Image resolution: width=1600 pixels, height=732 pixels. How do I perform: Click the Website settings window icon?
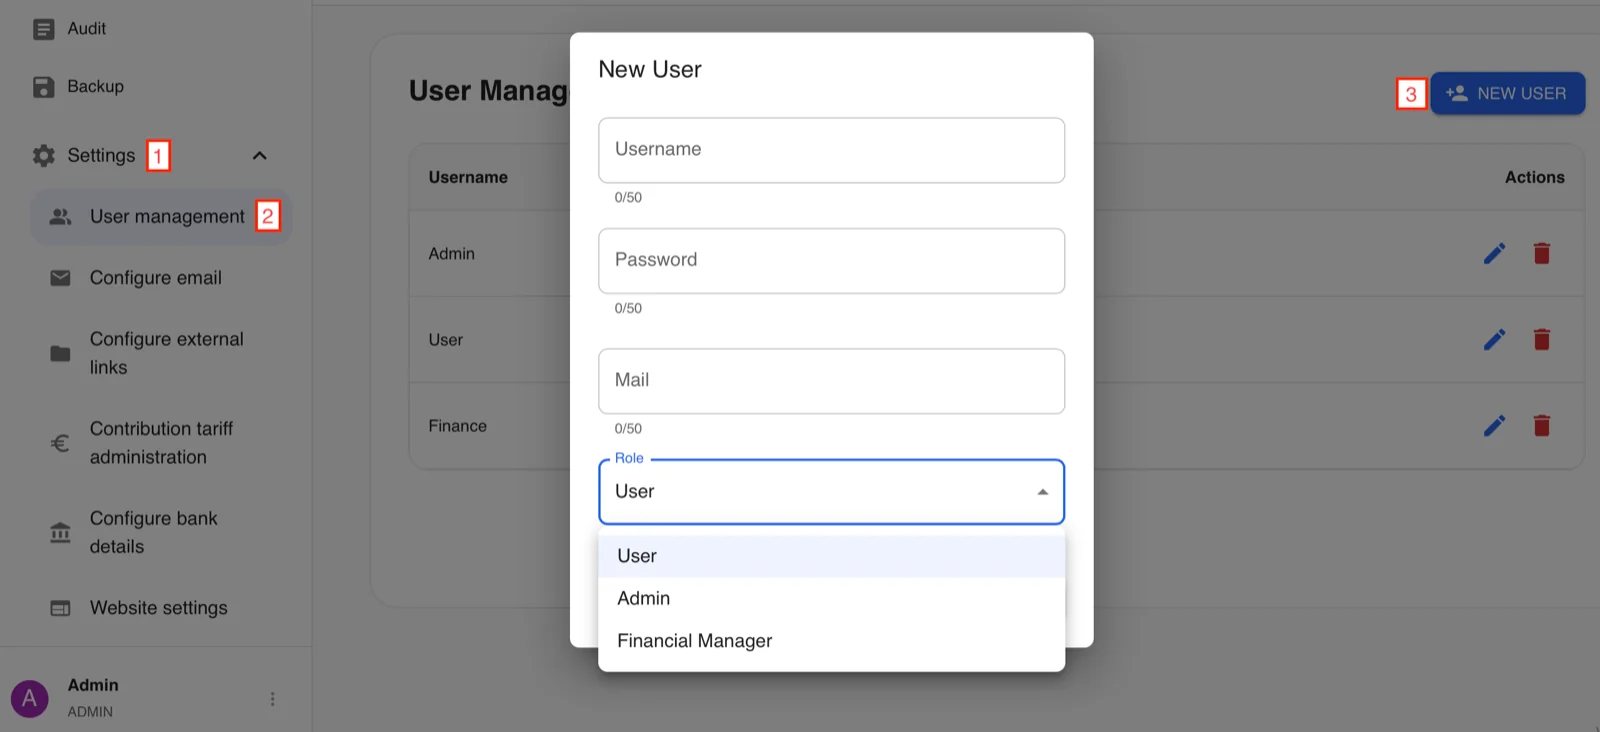coord(61,608)
